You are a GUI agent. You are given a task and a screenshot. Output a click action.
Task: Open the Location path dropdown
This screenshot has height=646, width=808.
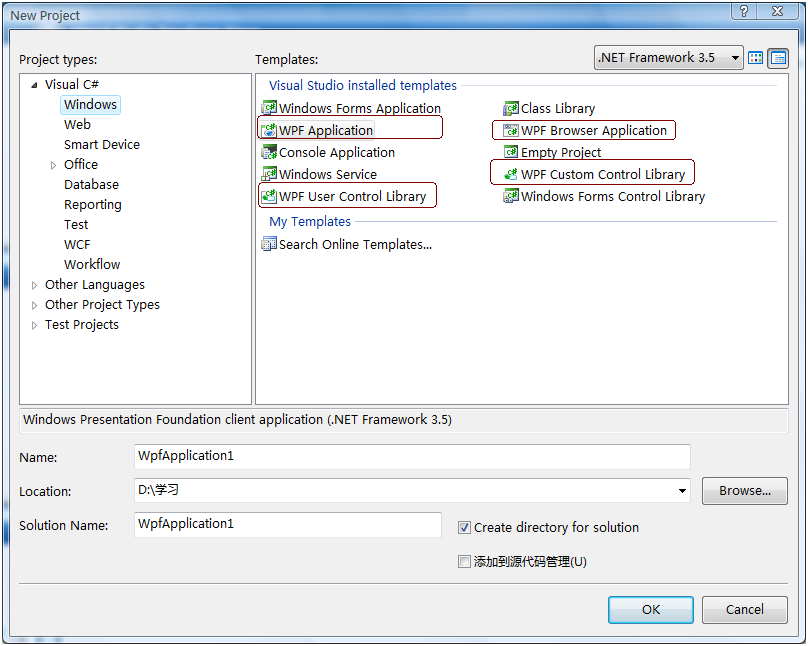tap(682, 491)
